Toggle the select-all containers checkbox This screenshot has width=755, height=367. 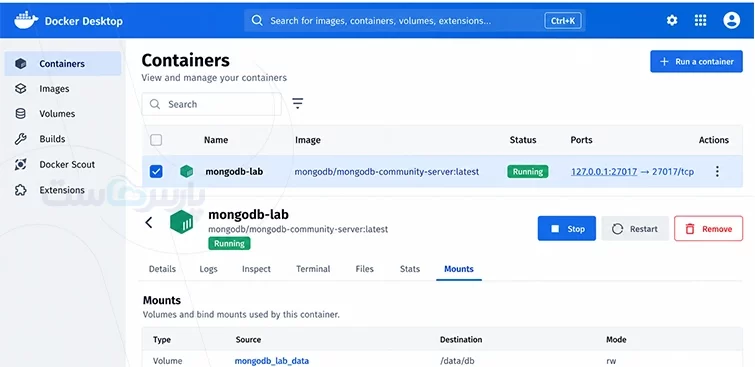click(156, 140)
